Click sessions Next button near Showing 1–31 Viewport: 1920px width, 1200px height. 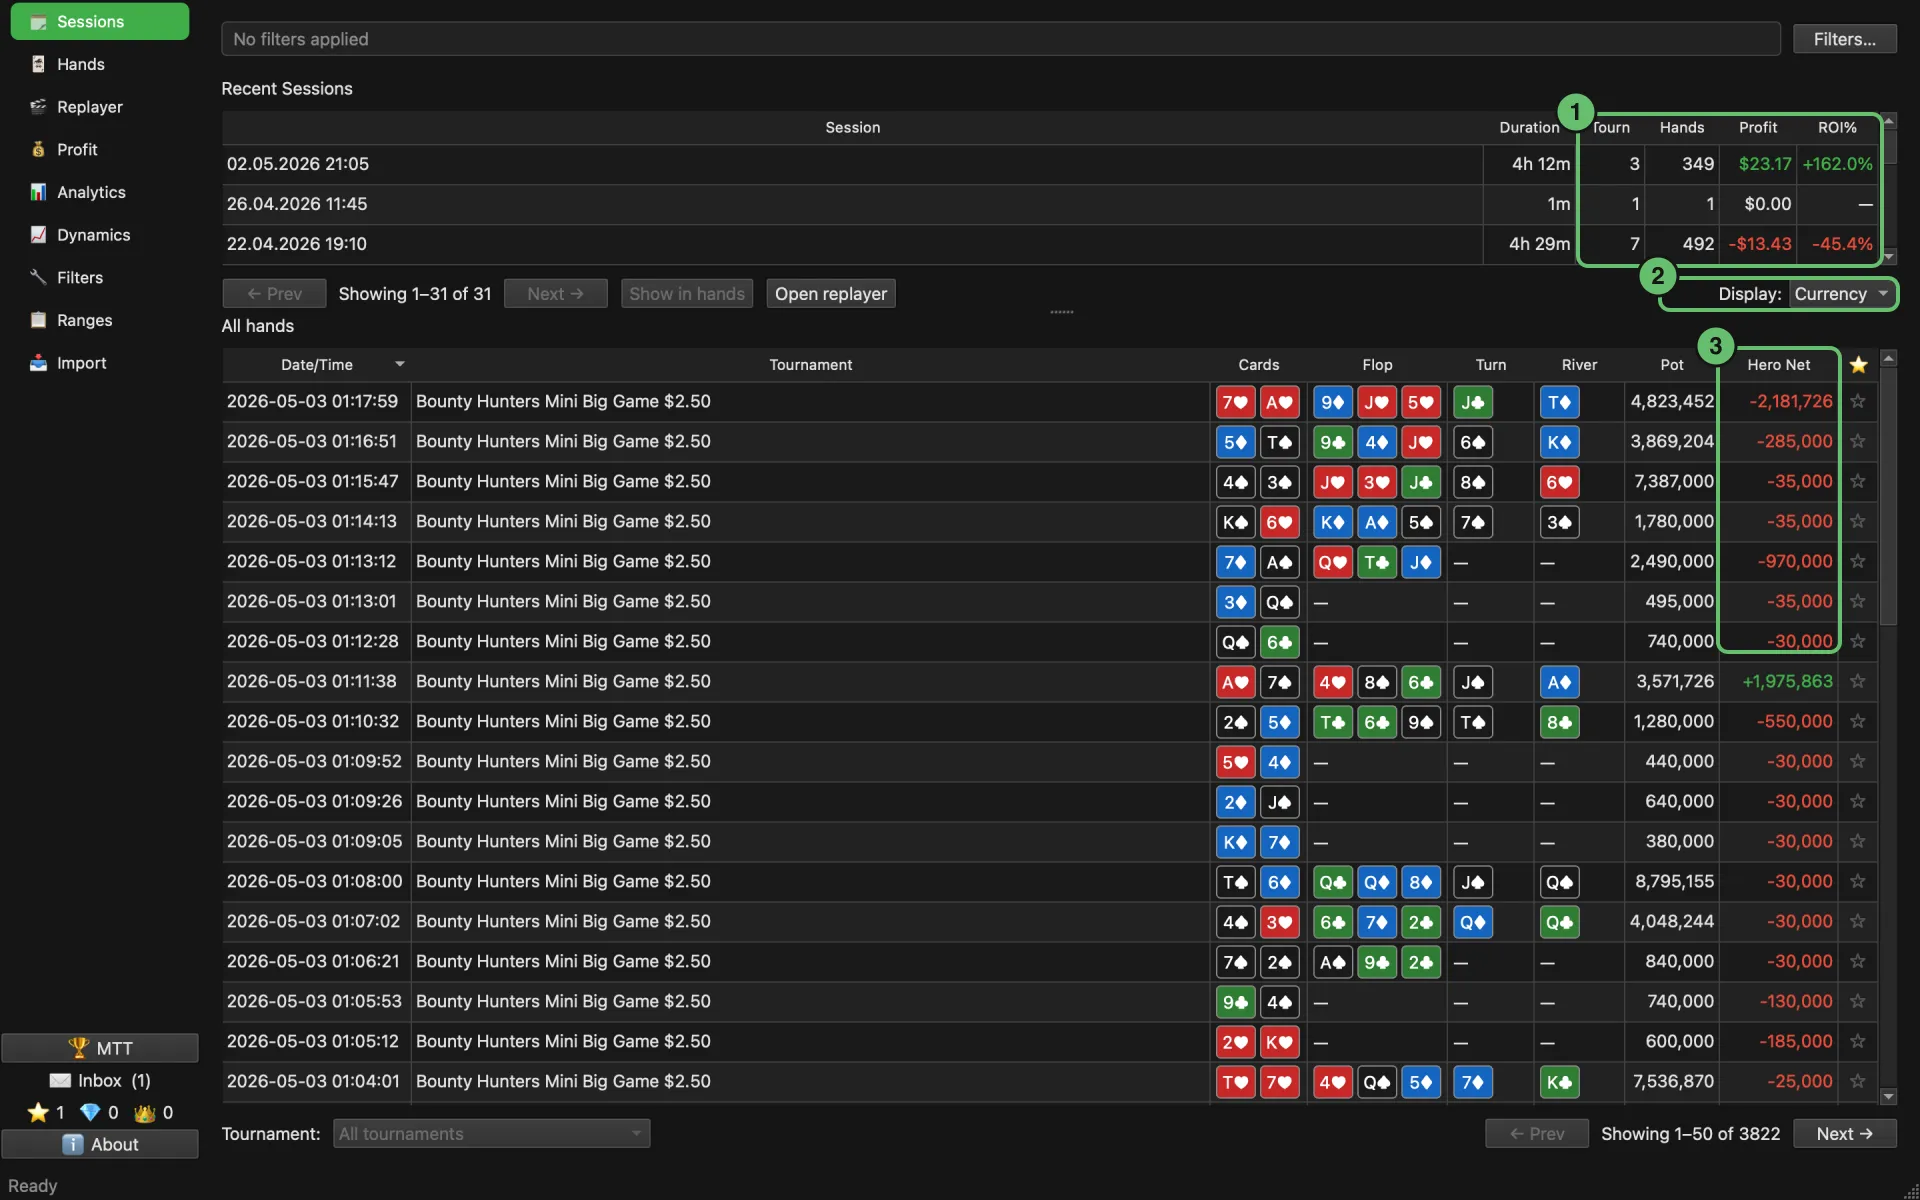tap(555, 294)
